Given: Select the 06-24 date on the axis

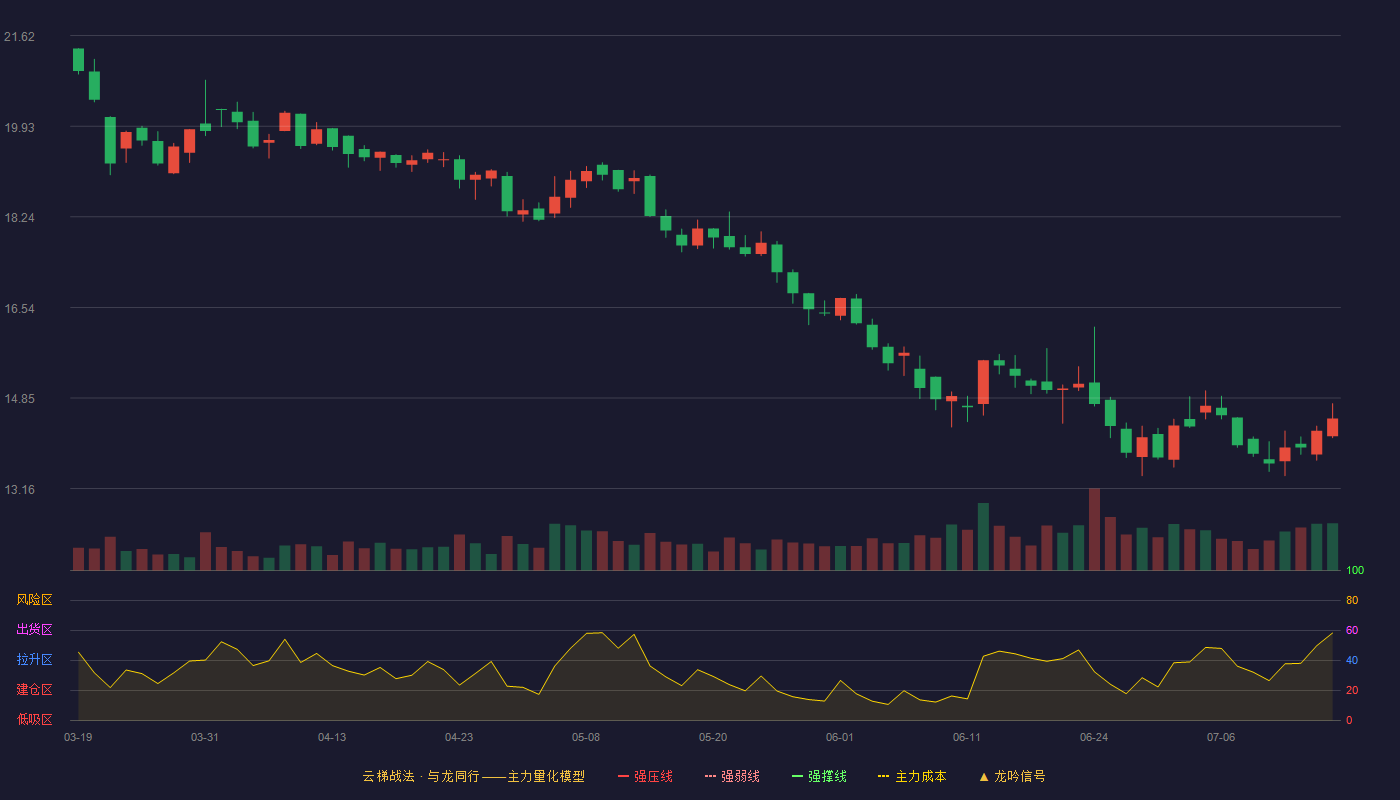Looking at the screenshot, I should coord(1094,737).
